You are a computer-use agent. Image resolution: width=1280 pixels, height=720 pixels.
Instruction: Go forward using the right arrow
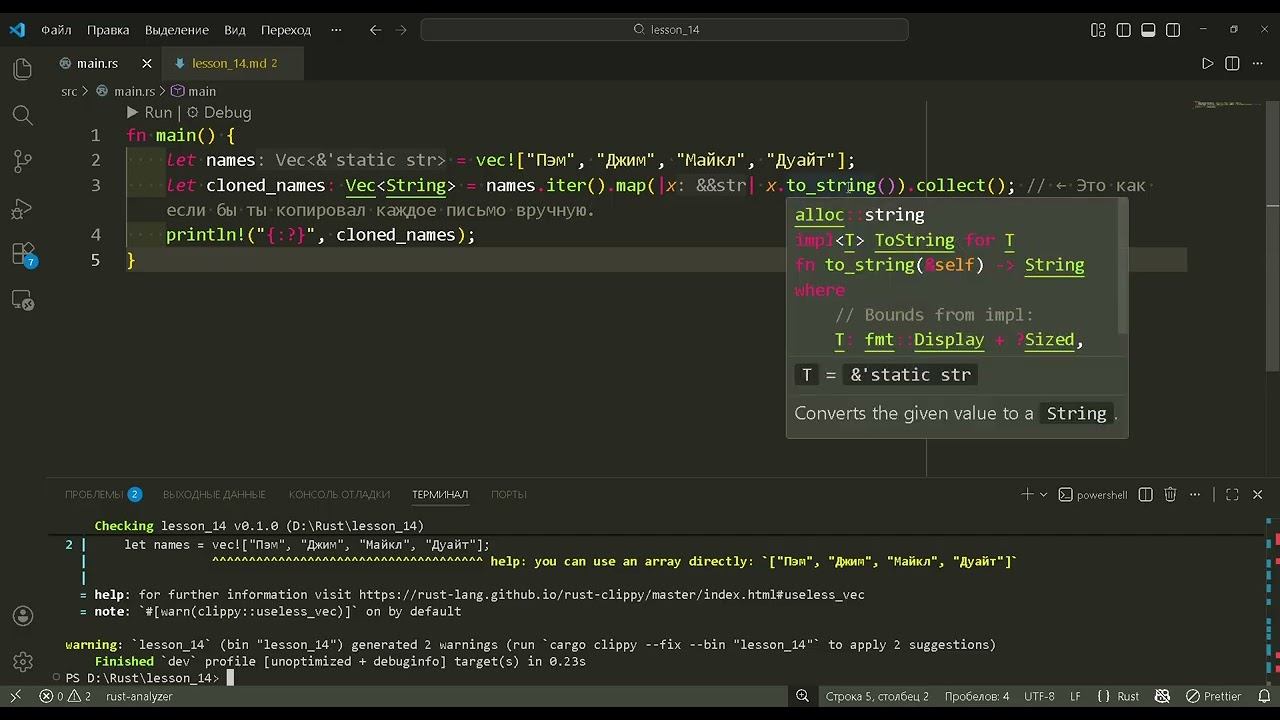pos(401,30)
